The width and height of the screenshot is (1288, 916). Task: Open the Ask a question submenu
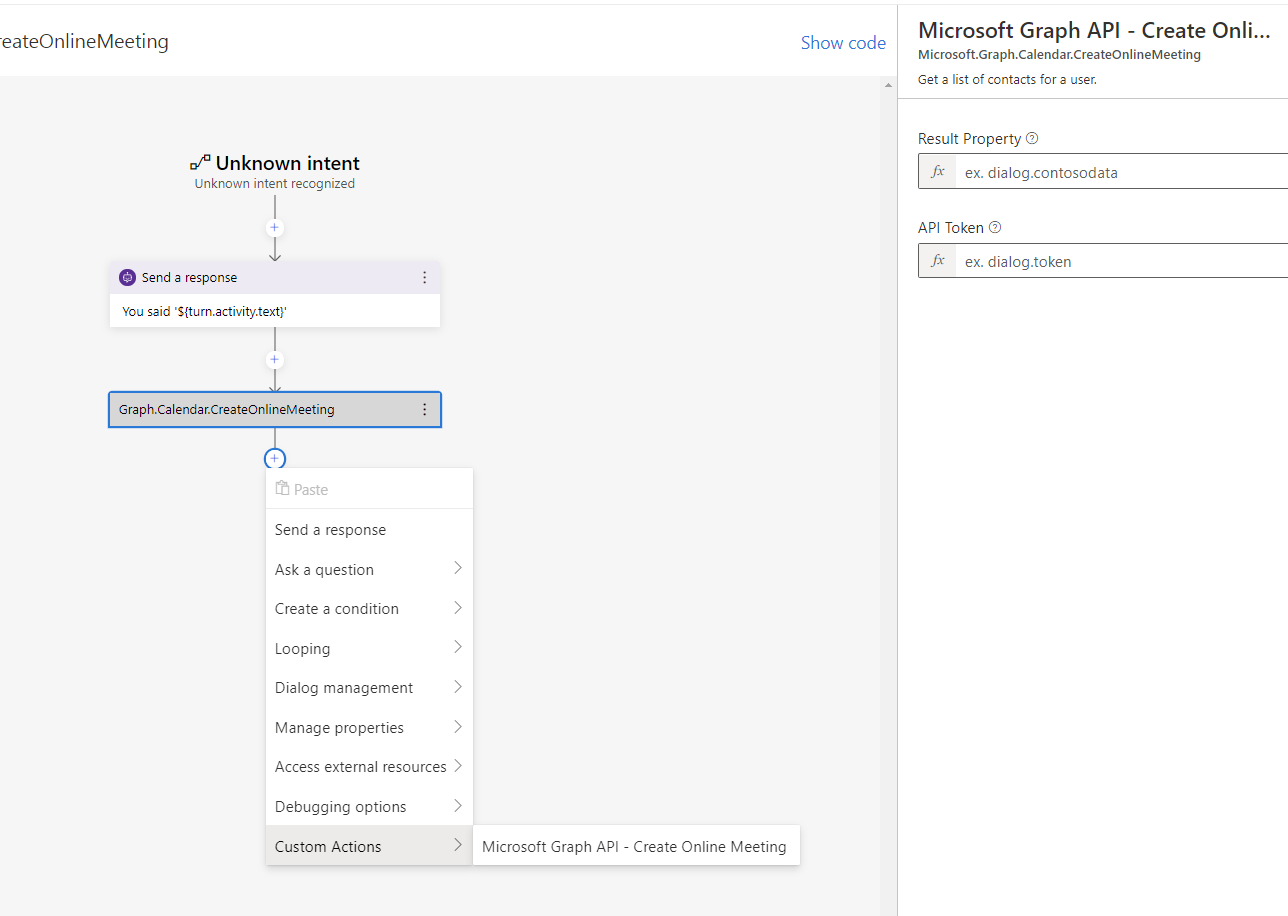369,569
